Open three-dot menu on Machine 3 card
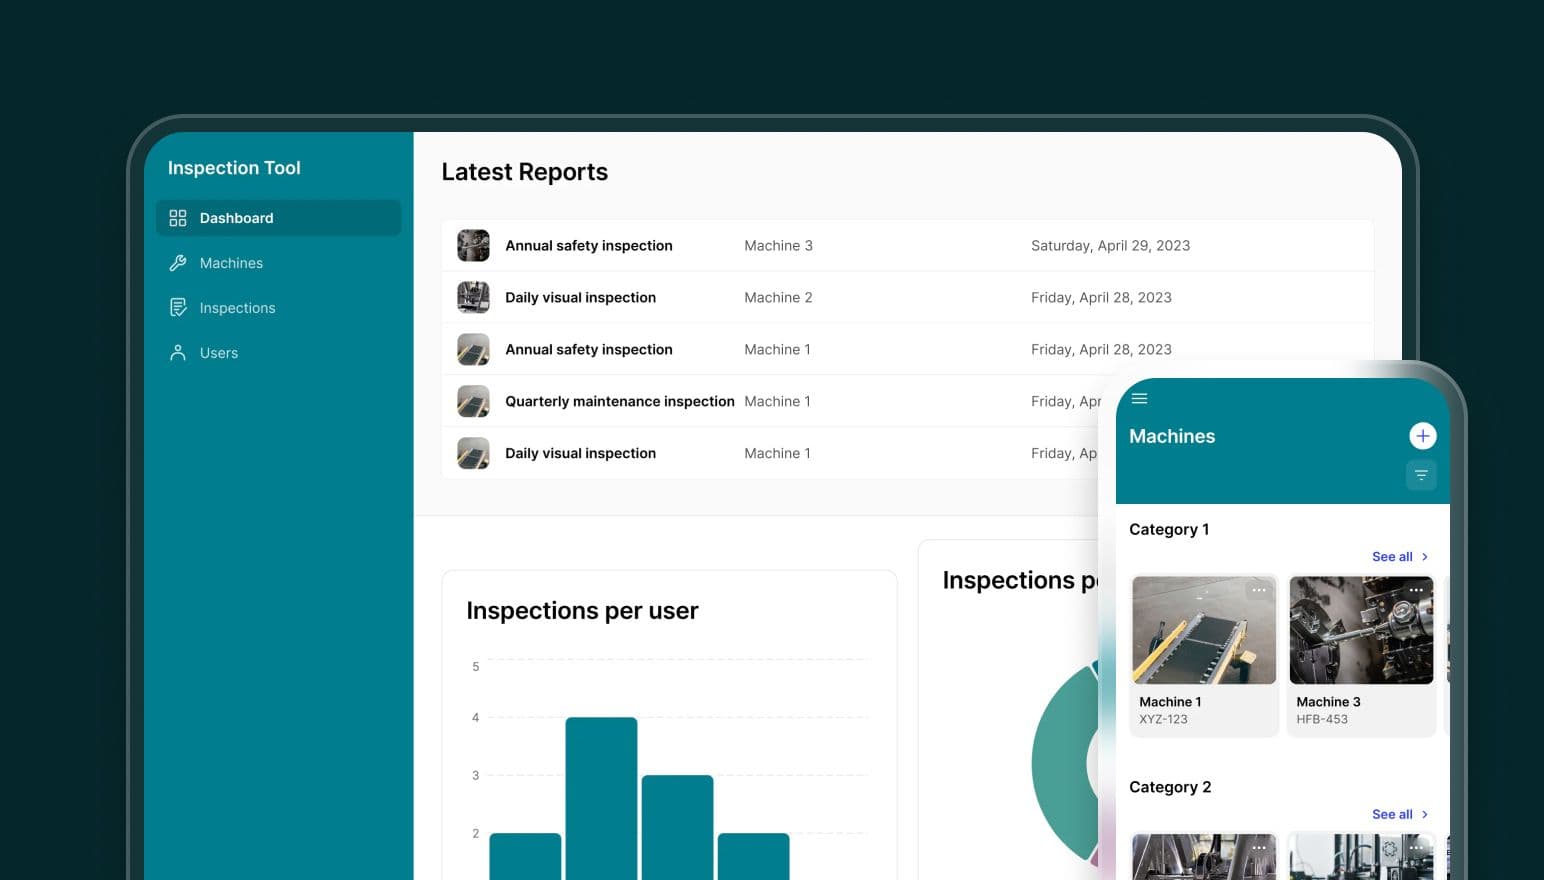 click(1416, 591)
